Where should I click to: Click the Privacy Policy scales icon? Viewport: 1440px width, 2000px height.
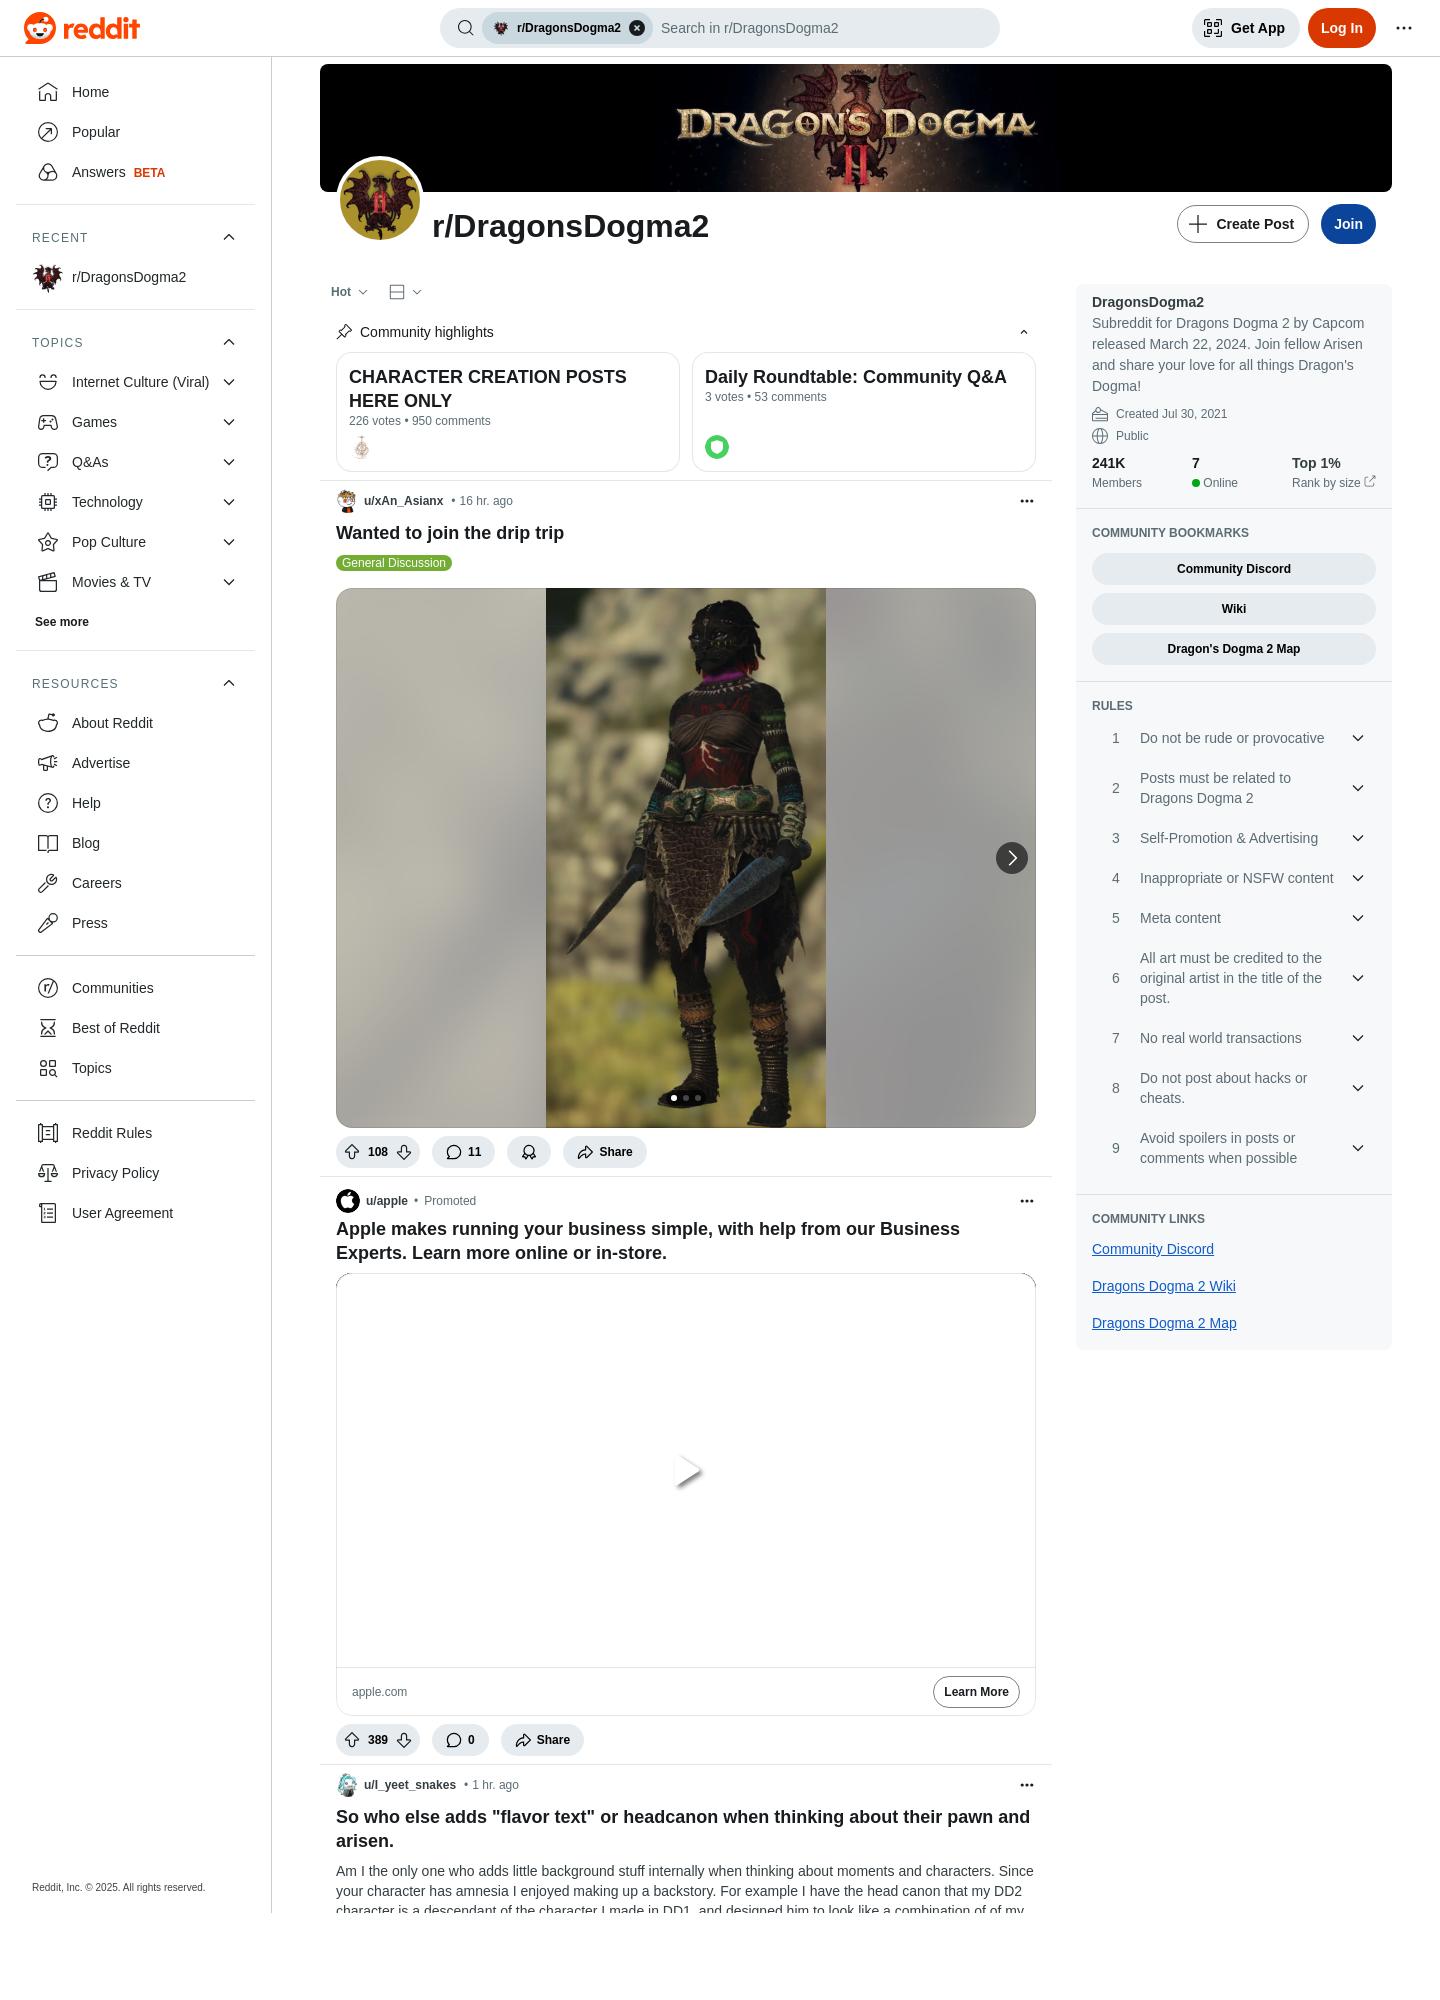[48, 1173]
